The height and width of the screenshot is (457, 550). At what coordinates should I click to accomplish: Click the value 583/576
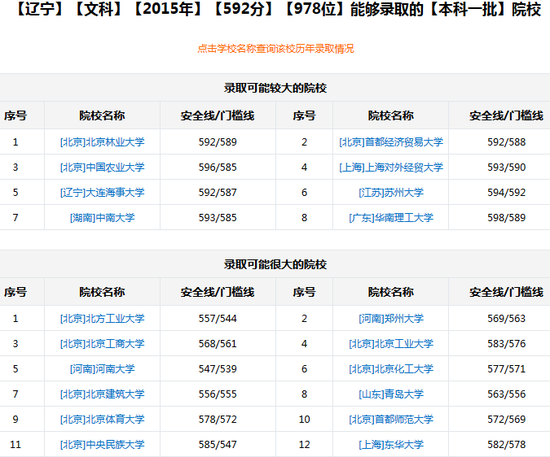point(507,344)
